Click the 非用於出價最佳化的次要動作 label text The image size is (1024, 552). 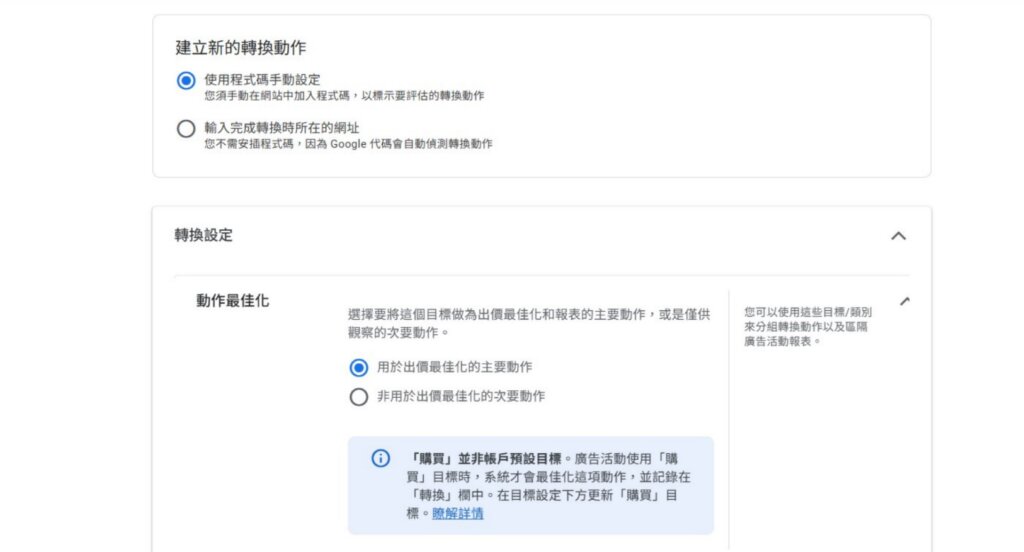(460, 396)
